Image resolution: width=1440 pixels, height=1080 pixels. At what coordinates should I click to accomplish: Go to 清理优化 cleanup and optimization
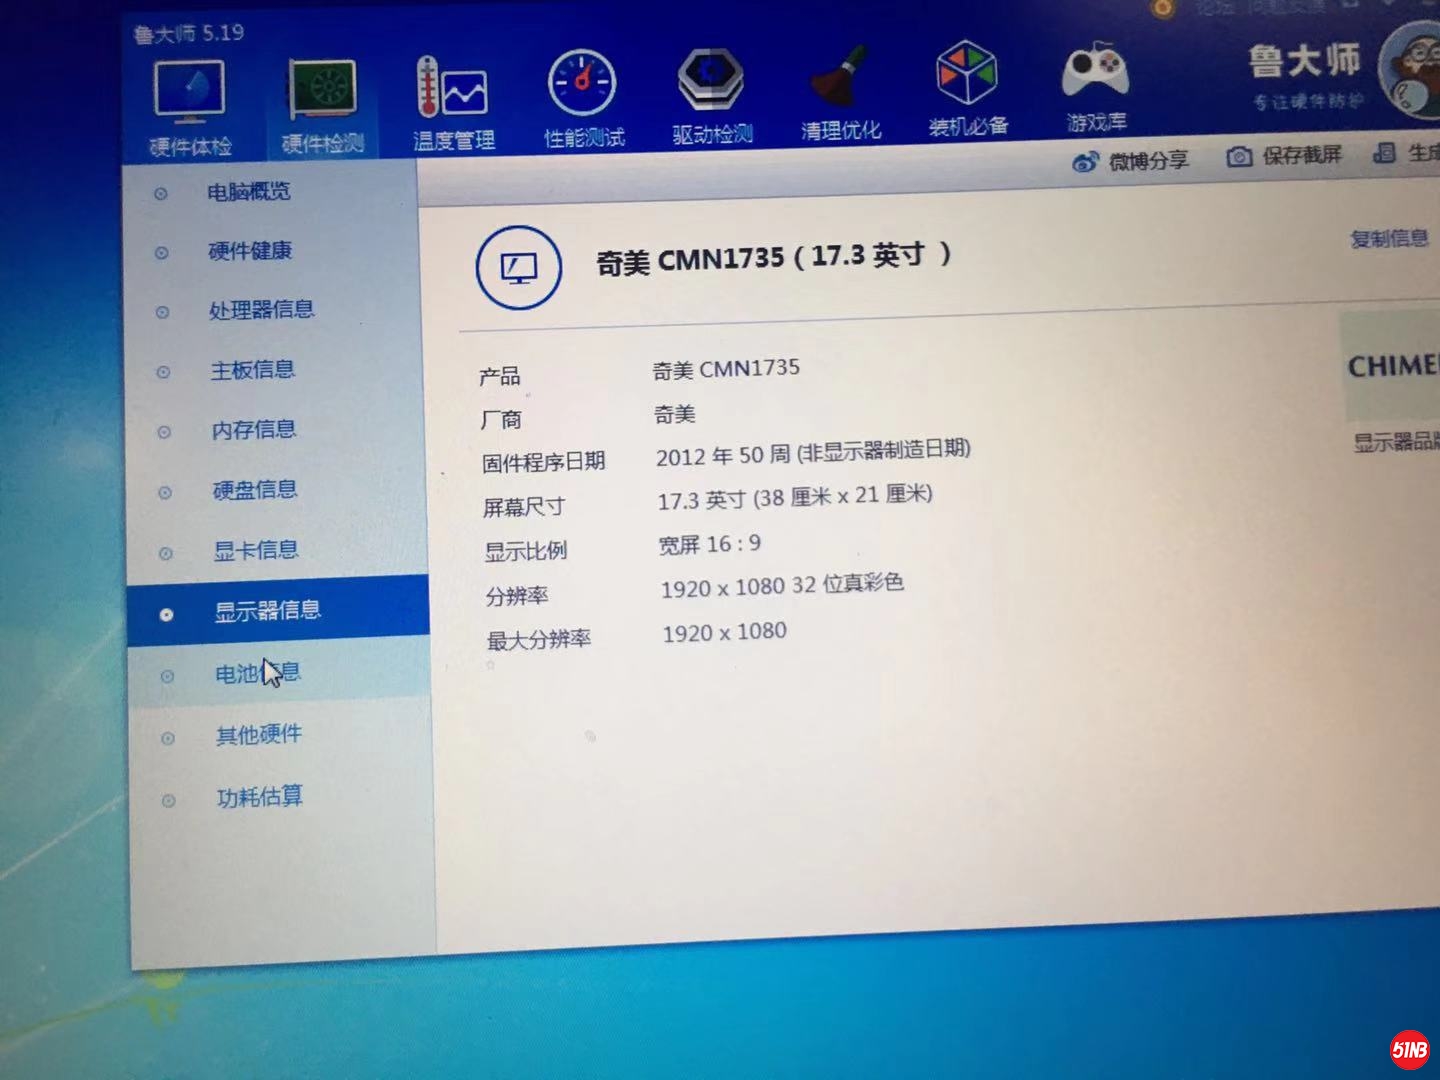click(x=840, y=93)
